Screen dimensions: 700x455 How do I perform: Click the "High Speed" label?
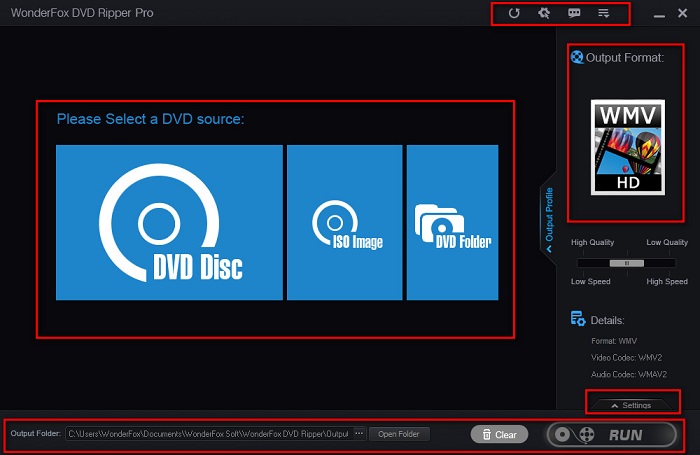click(667, 281)
